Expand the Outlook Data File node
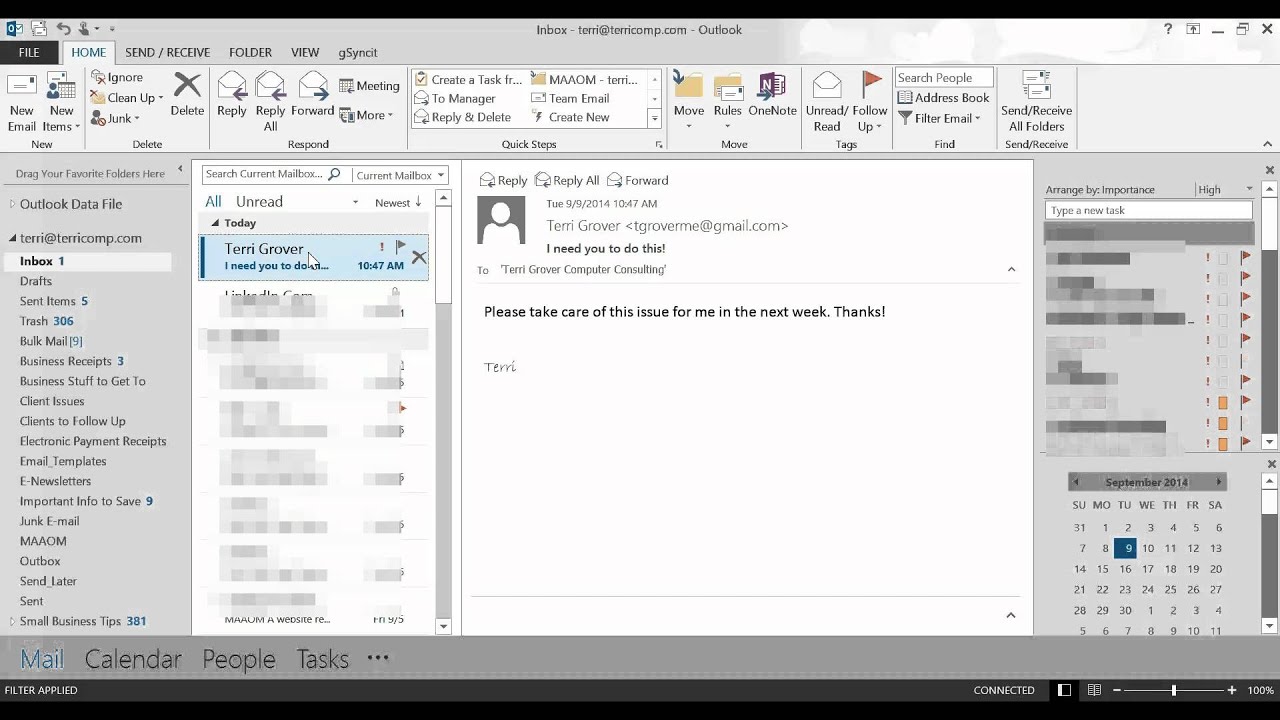The image size is (1280, 720). coord(13,204)
